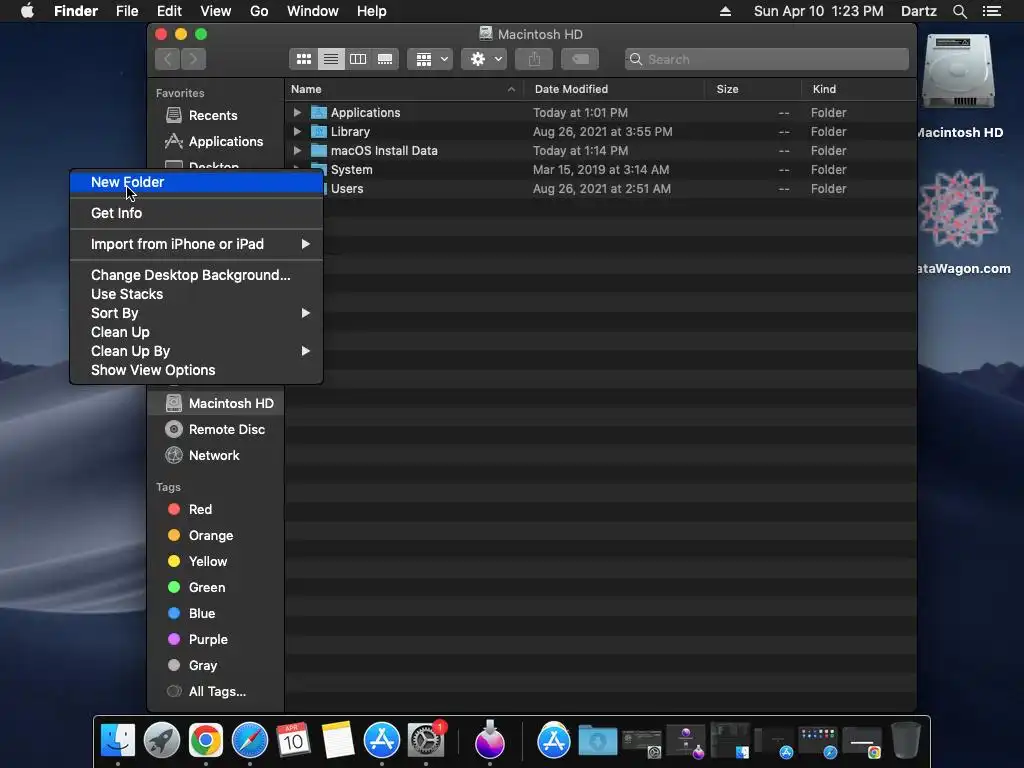Click the eject icon in menu bar
Viewport: 1024px width, 768px height.
tap(725, 11)
